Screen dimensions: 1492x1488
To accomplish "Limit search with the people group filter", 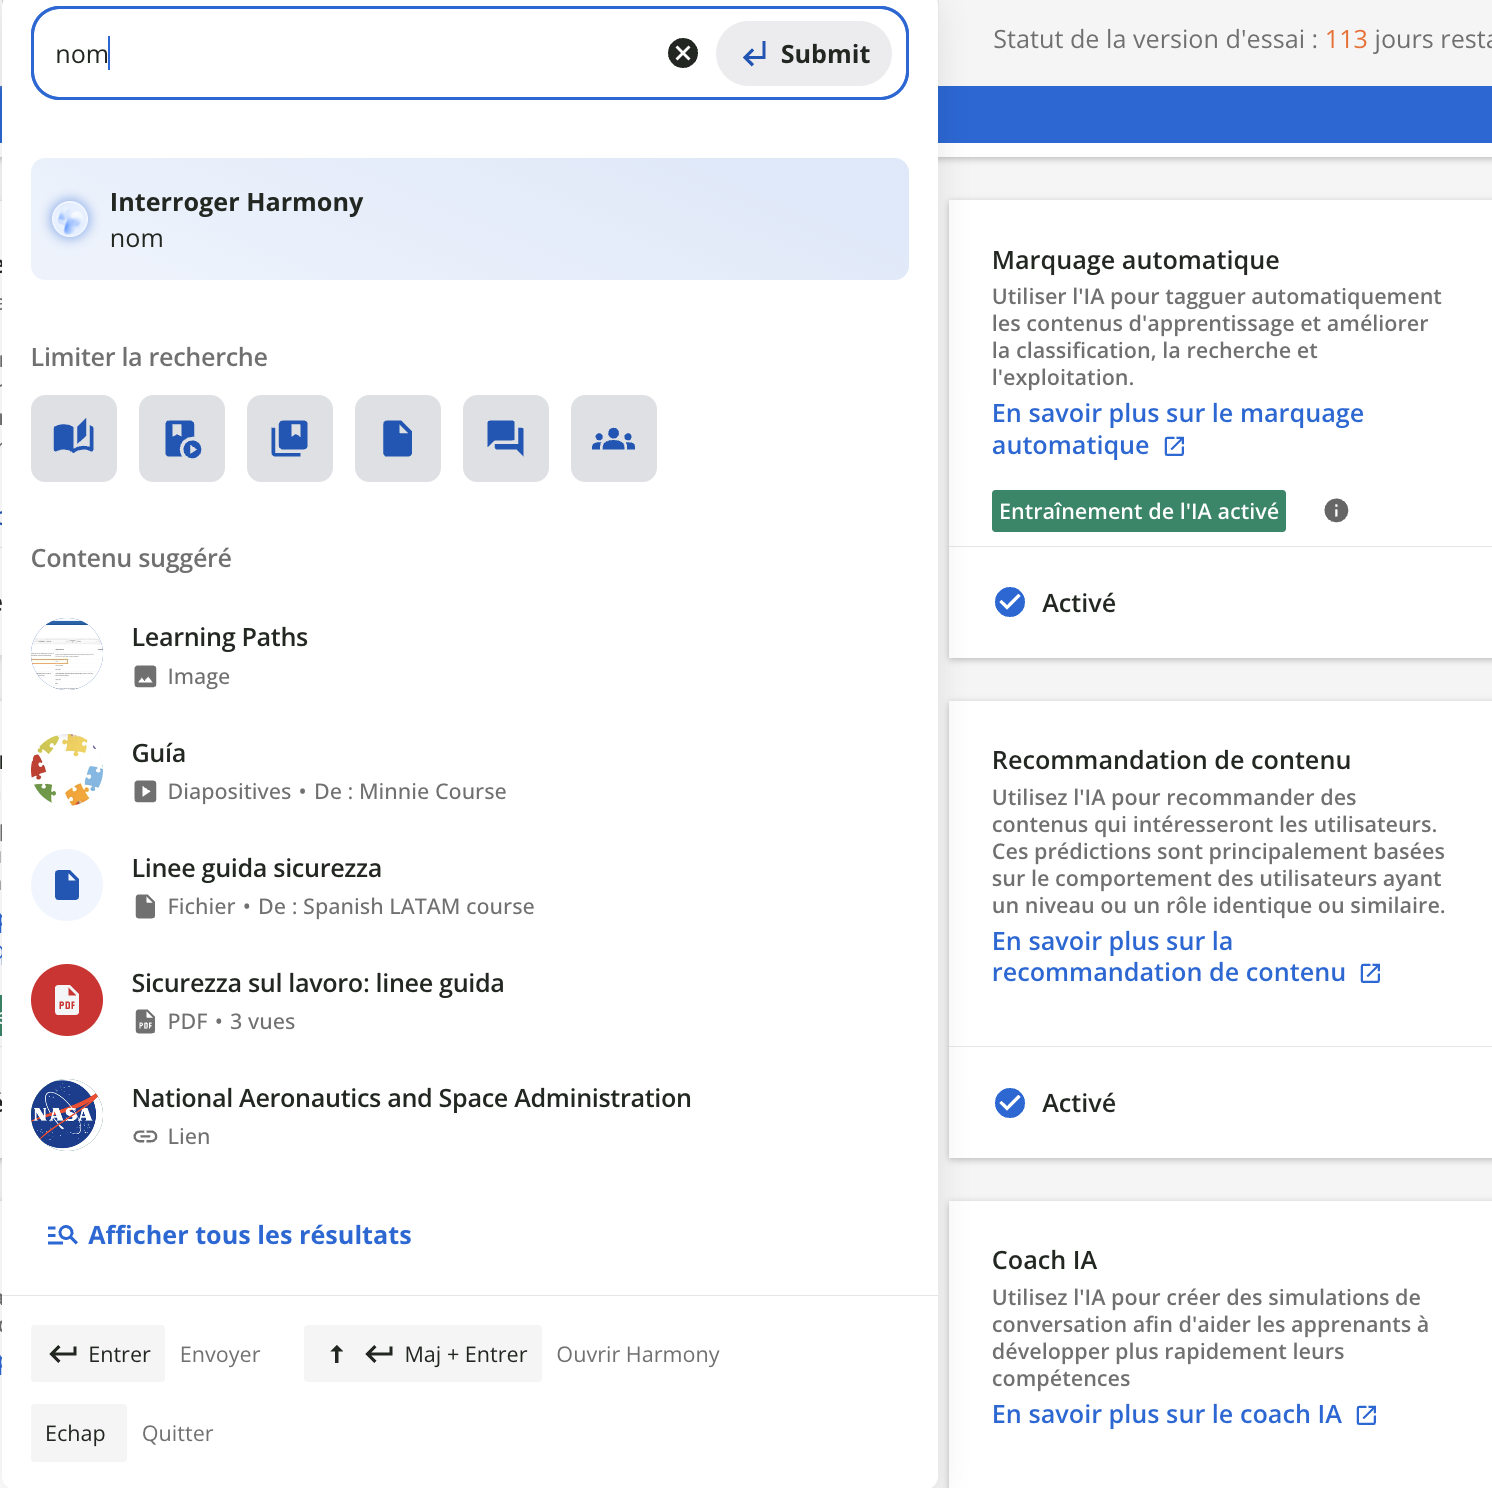I will click(614, 438).
